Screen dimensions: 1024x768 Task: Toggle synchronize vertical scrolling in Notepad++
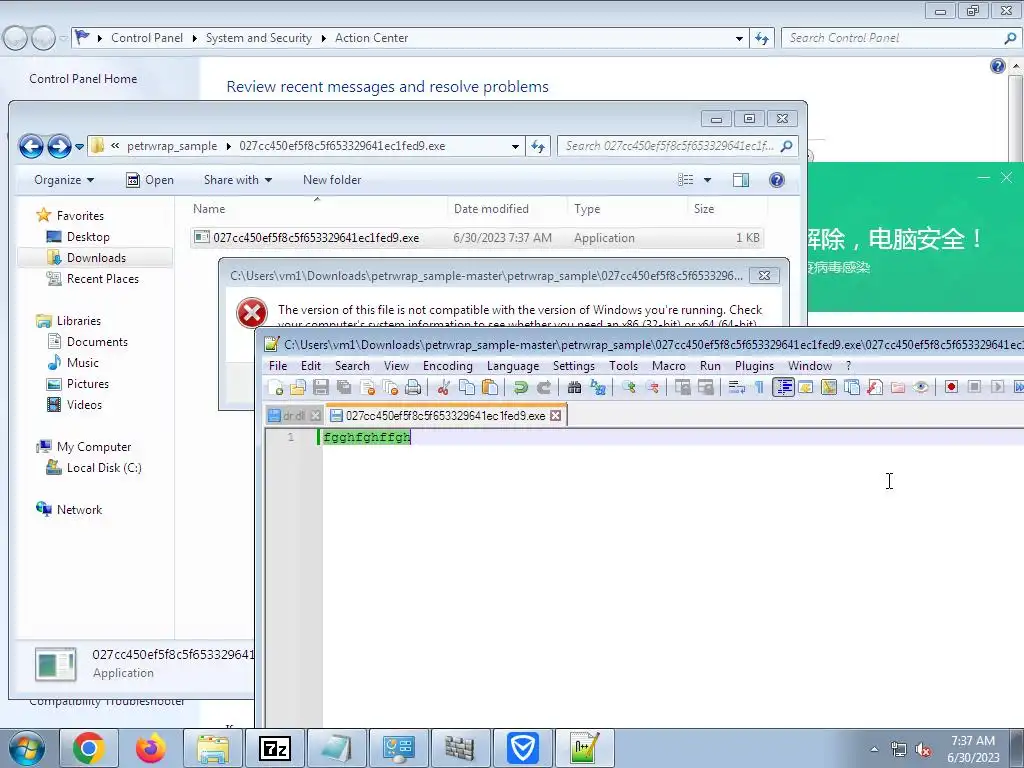682,387
